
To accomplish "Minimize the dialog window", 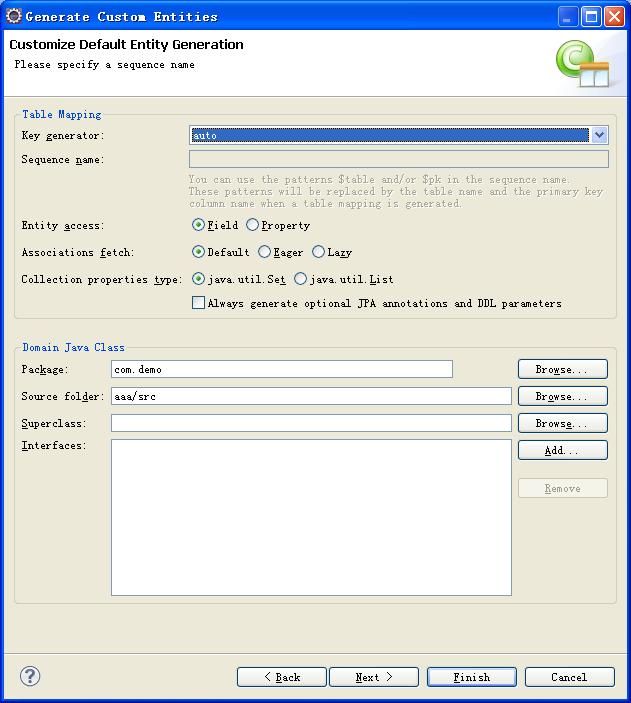I will coord(568,17).
